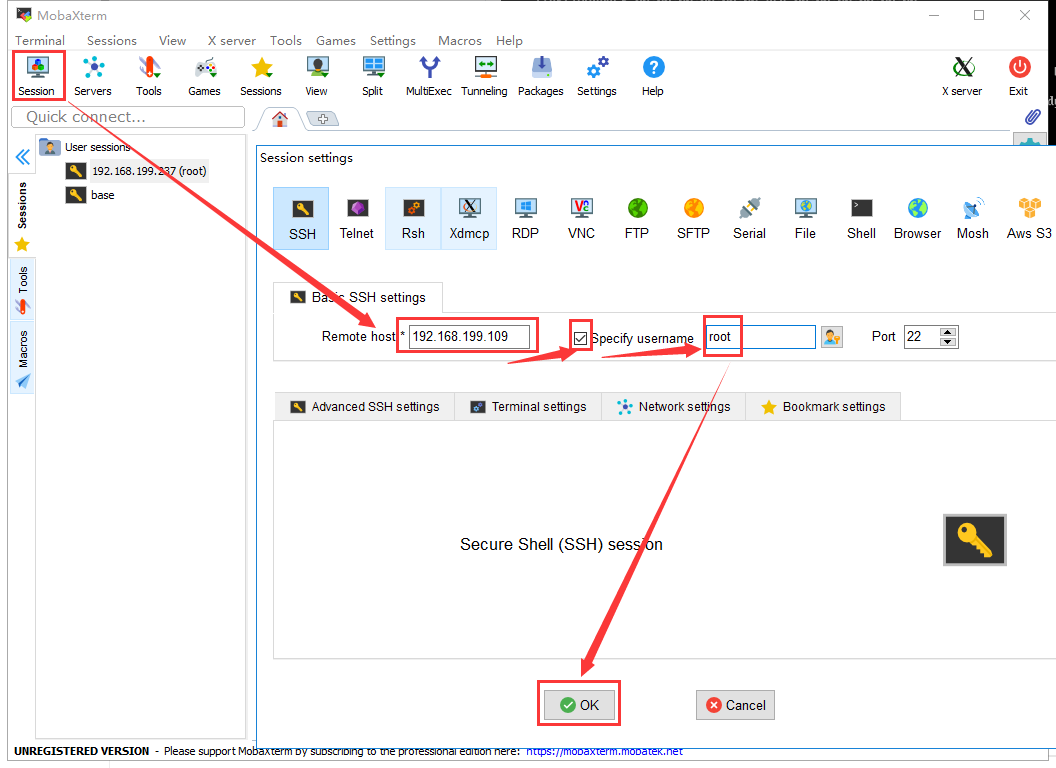
Task: Open the Tunneling tool
Action: (484, 76)
